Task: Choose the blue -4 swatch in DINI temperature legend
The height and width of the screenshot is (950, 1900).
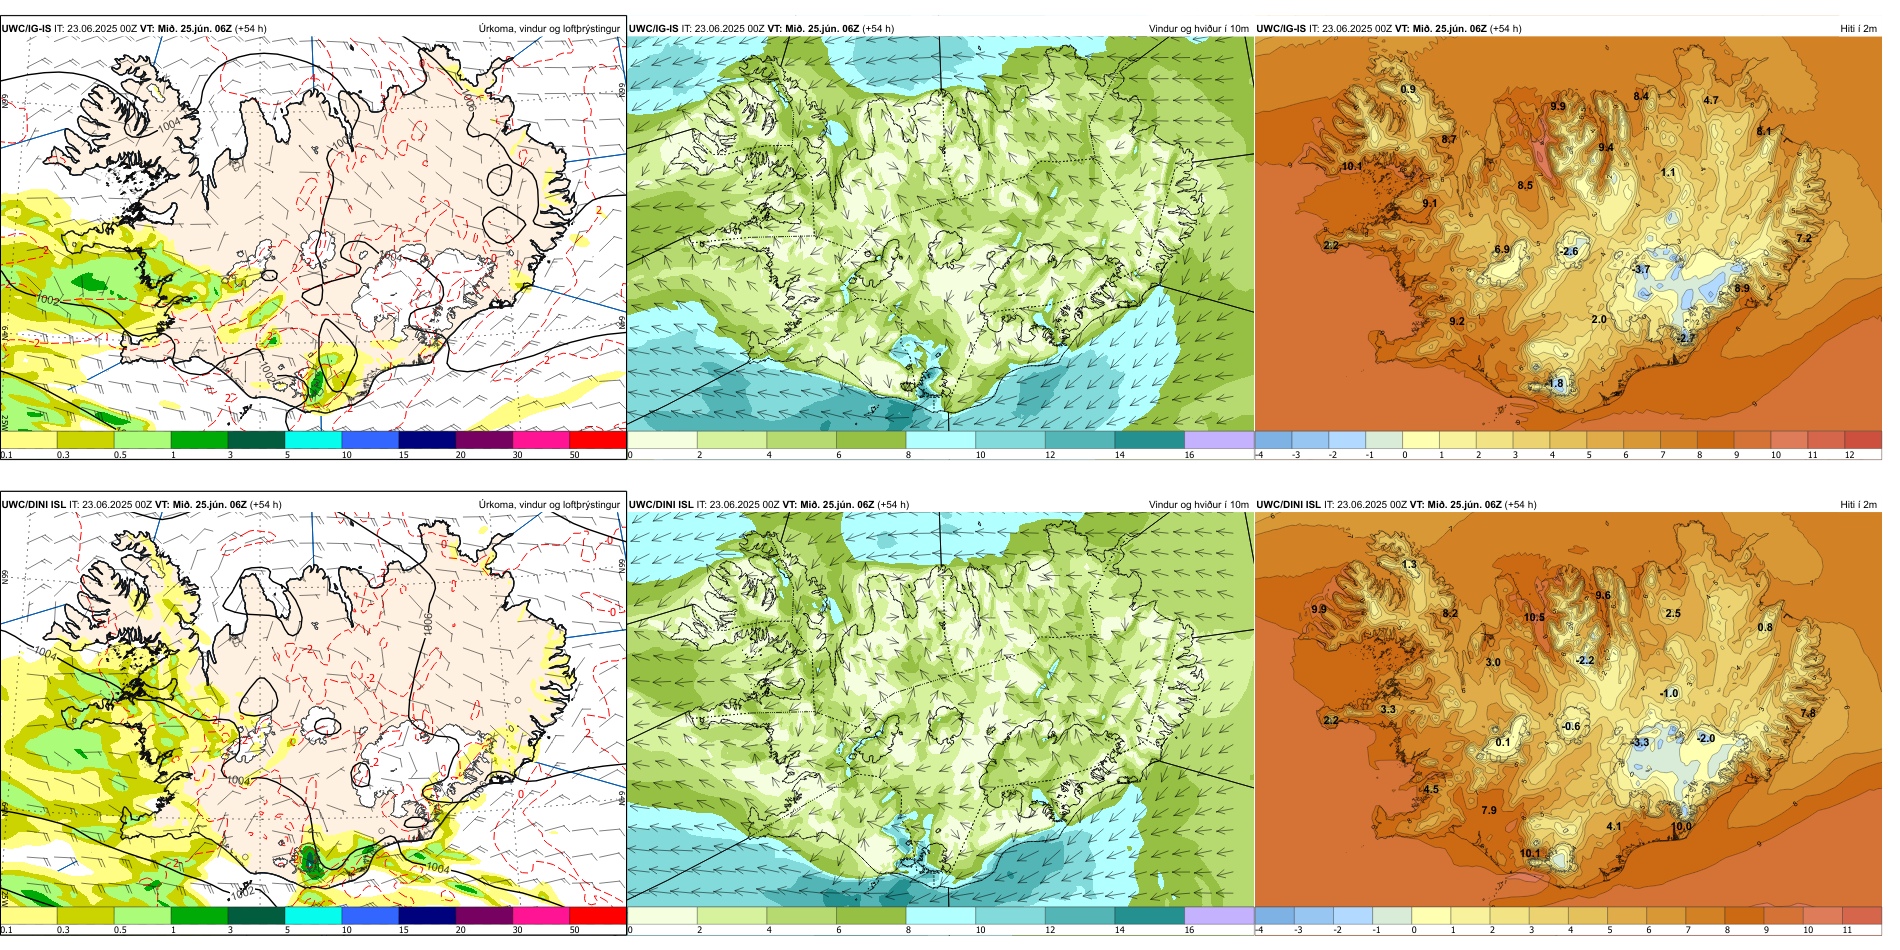Action: point(1274,916)
